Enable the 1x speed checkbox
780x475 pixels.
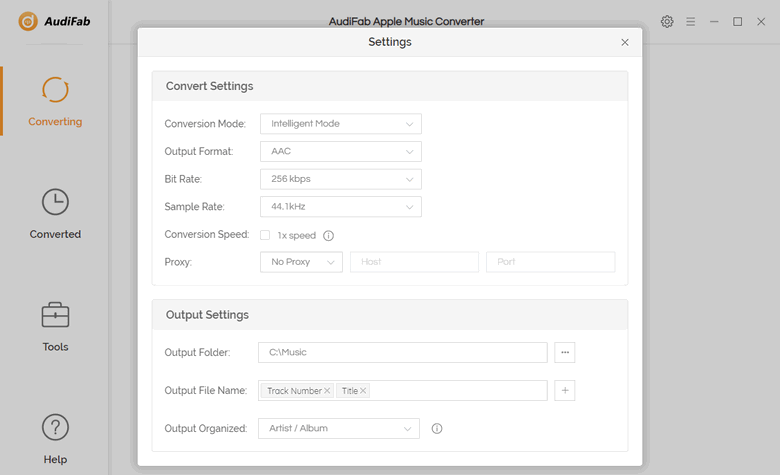click(x=265, y=235)
